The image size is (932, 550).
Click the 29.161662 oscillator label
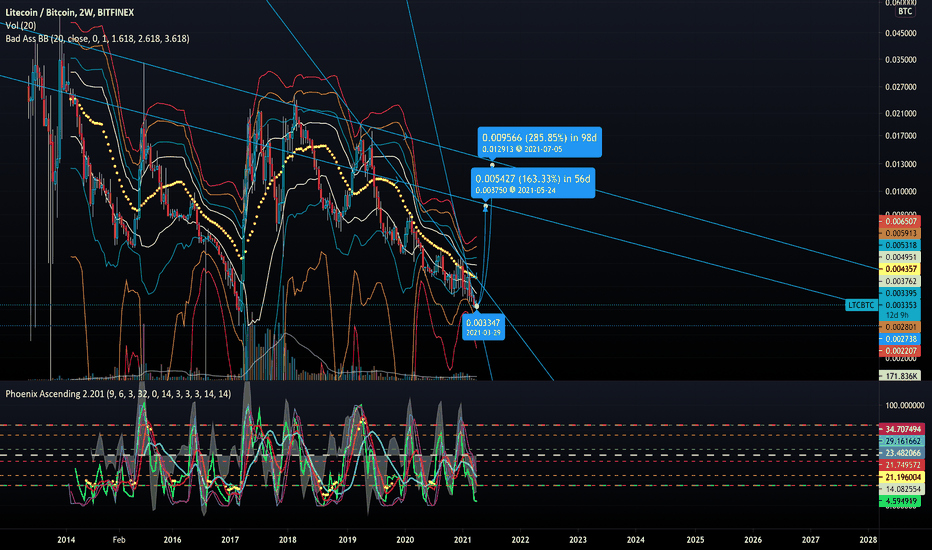[x=903, y=441]
